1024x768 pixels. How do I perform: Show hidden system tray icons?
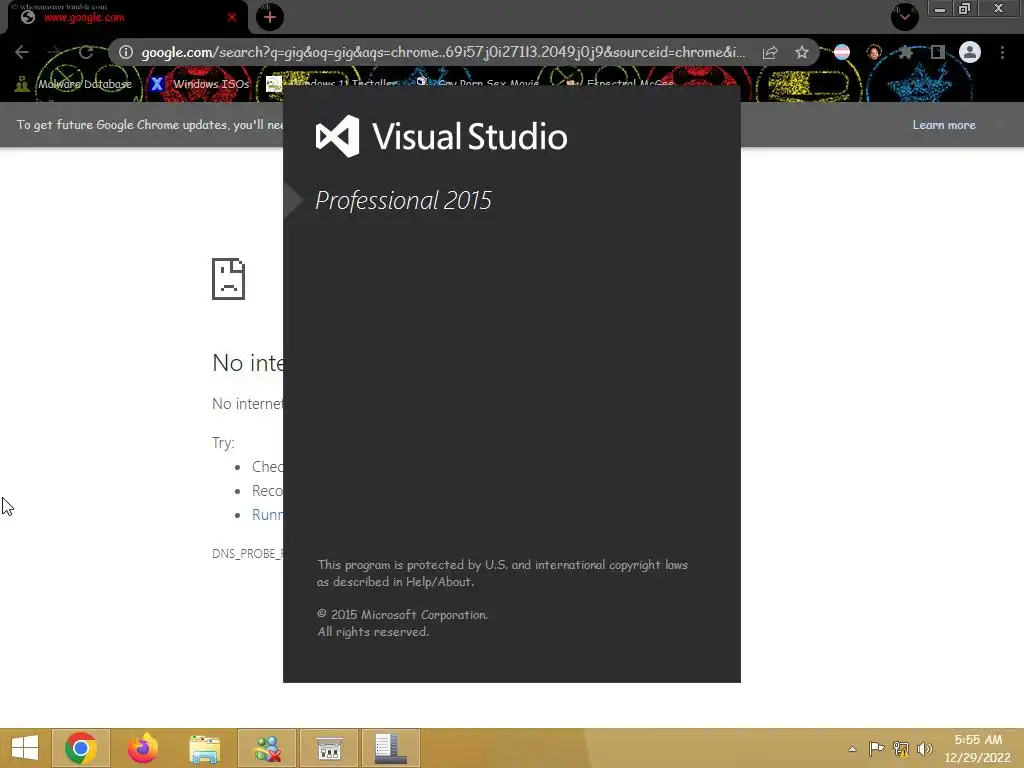coord(852,749)
